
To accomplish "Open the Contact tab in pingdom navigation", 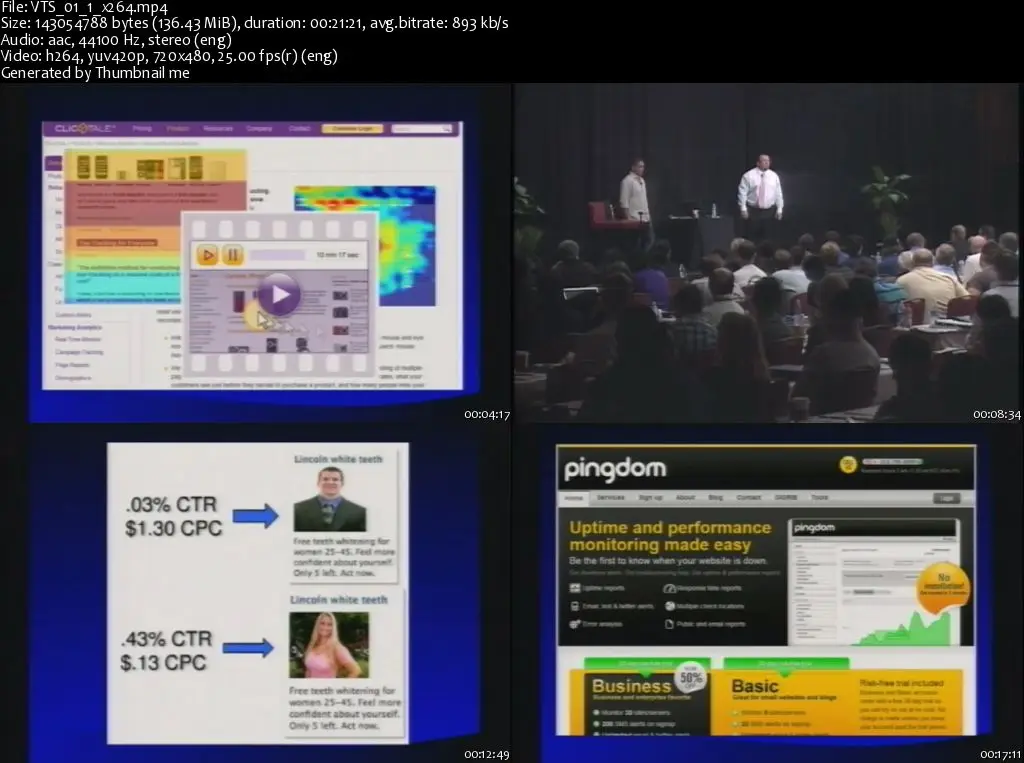I will [x=748, y=498].
